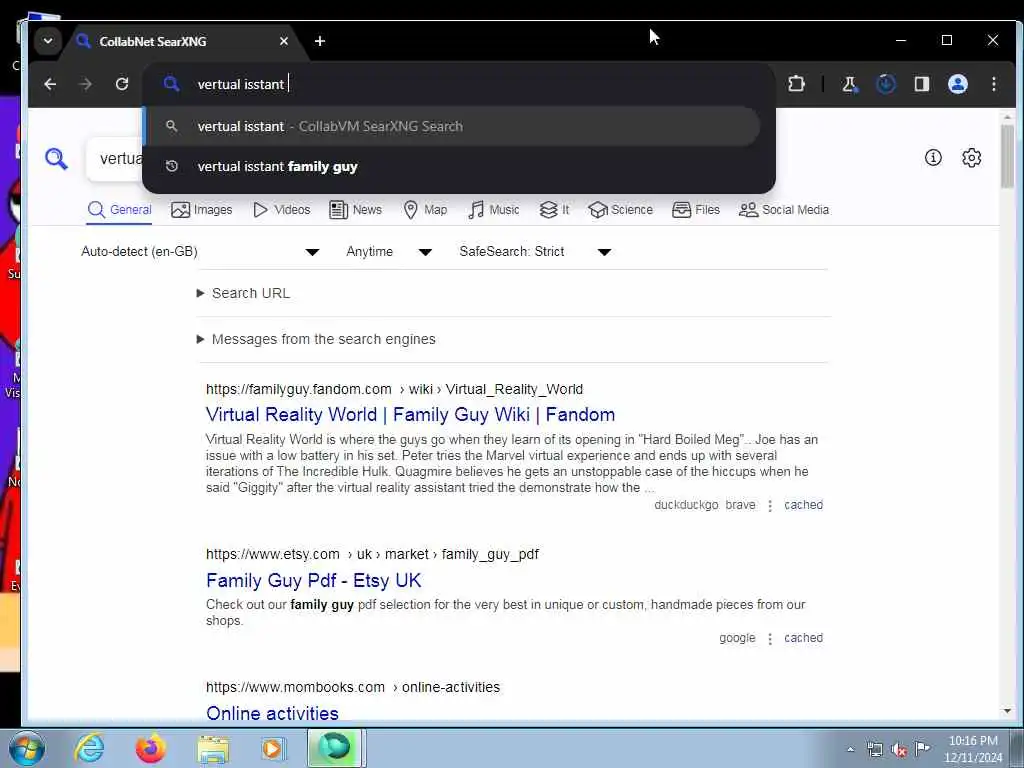Screen dimensions: 1024x768
Task: Open Chrome Labs flask icon
Action: coord(850,84)
